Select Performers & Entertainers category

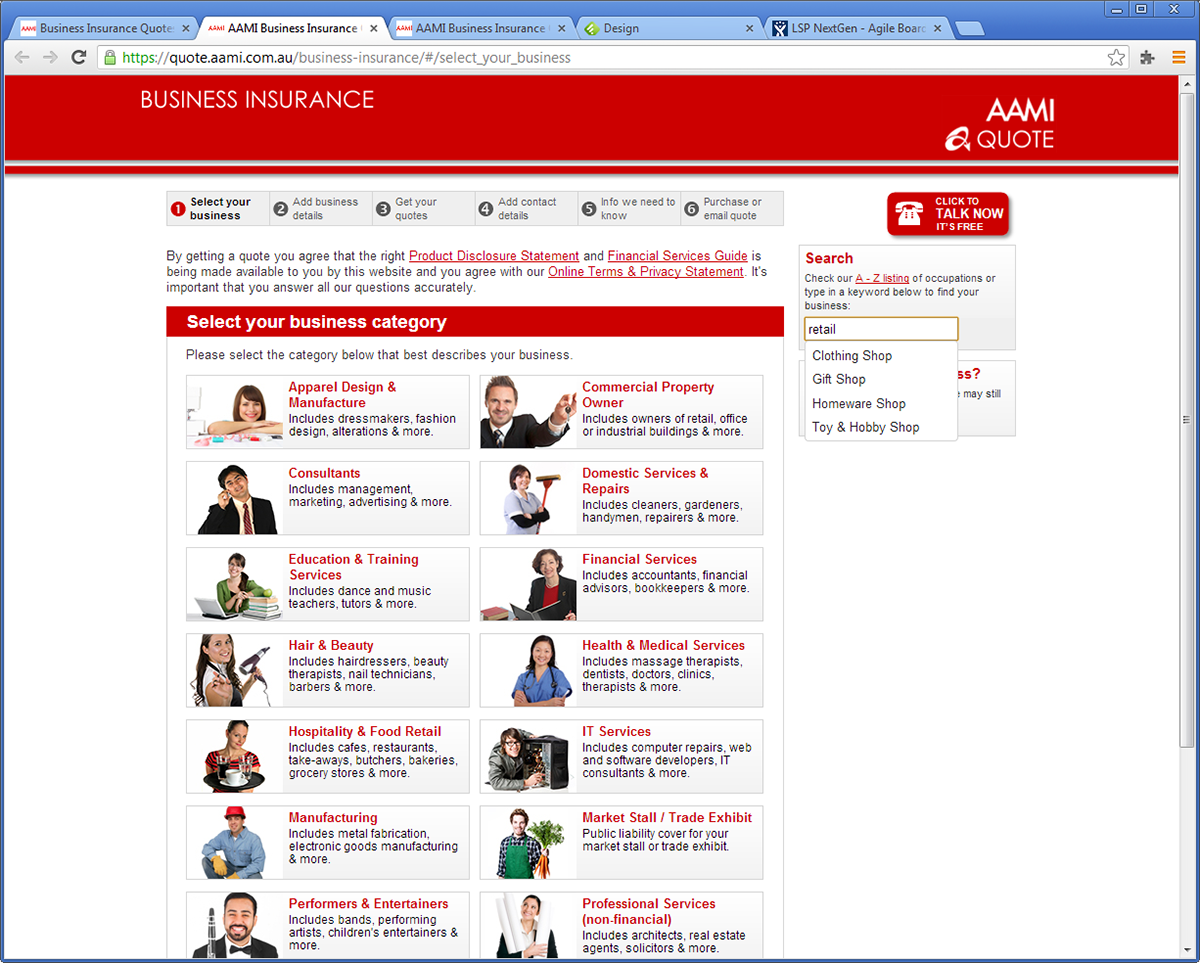(327, 925)
